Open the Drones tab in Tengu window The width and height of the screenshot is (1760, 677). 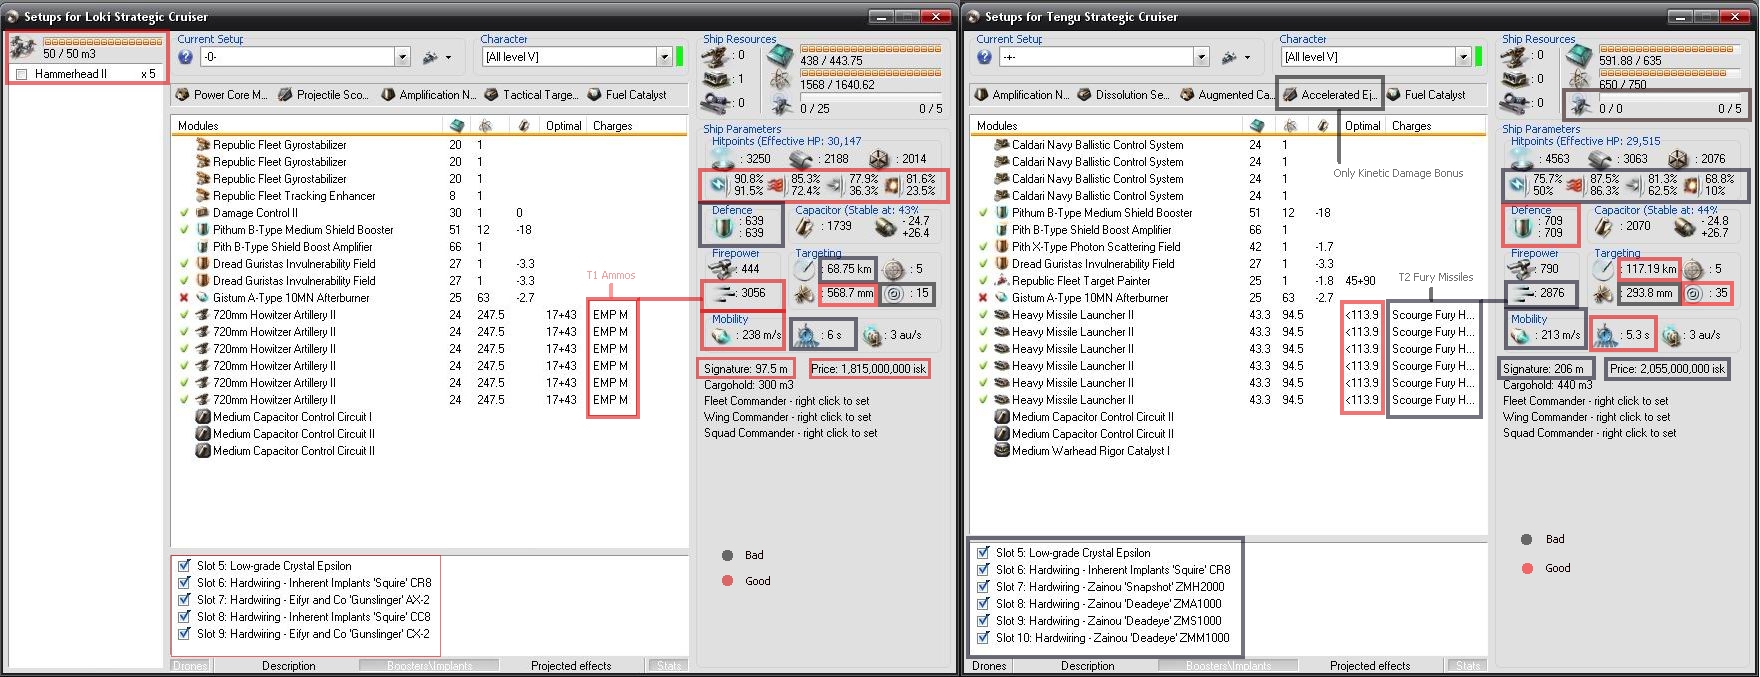989,666
